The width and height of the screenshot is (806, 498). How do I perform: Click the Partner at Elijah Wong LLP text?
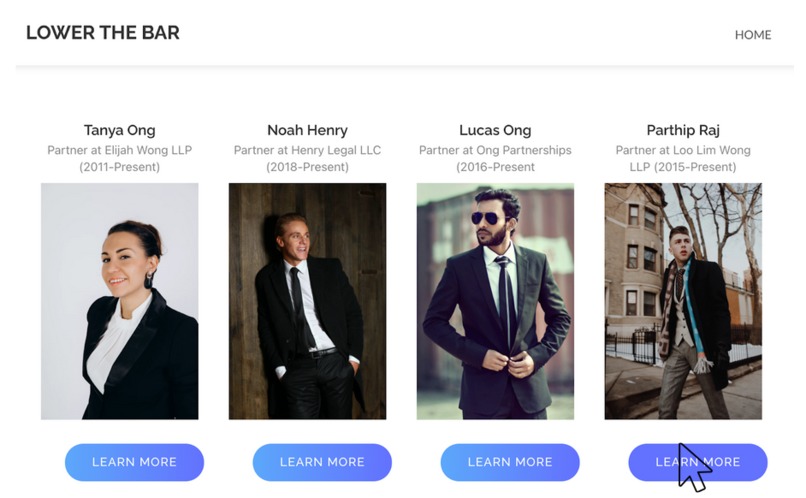(x=120, y=150)
